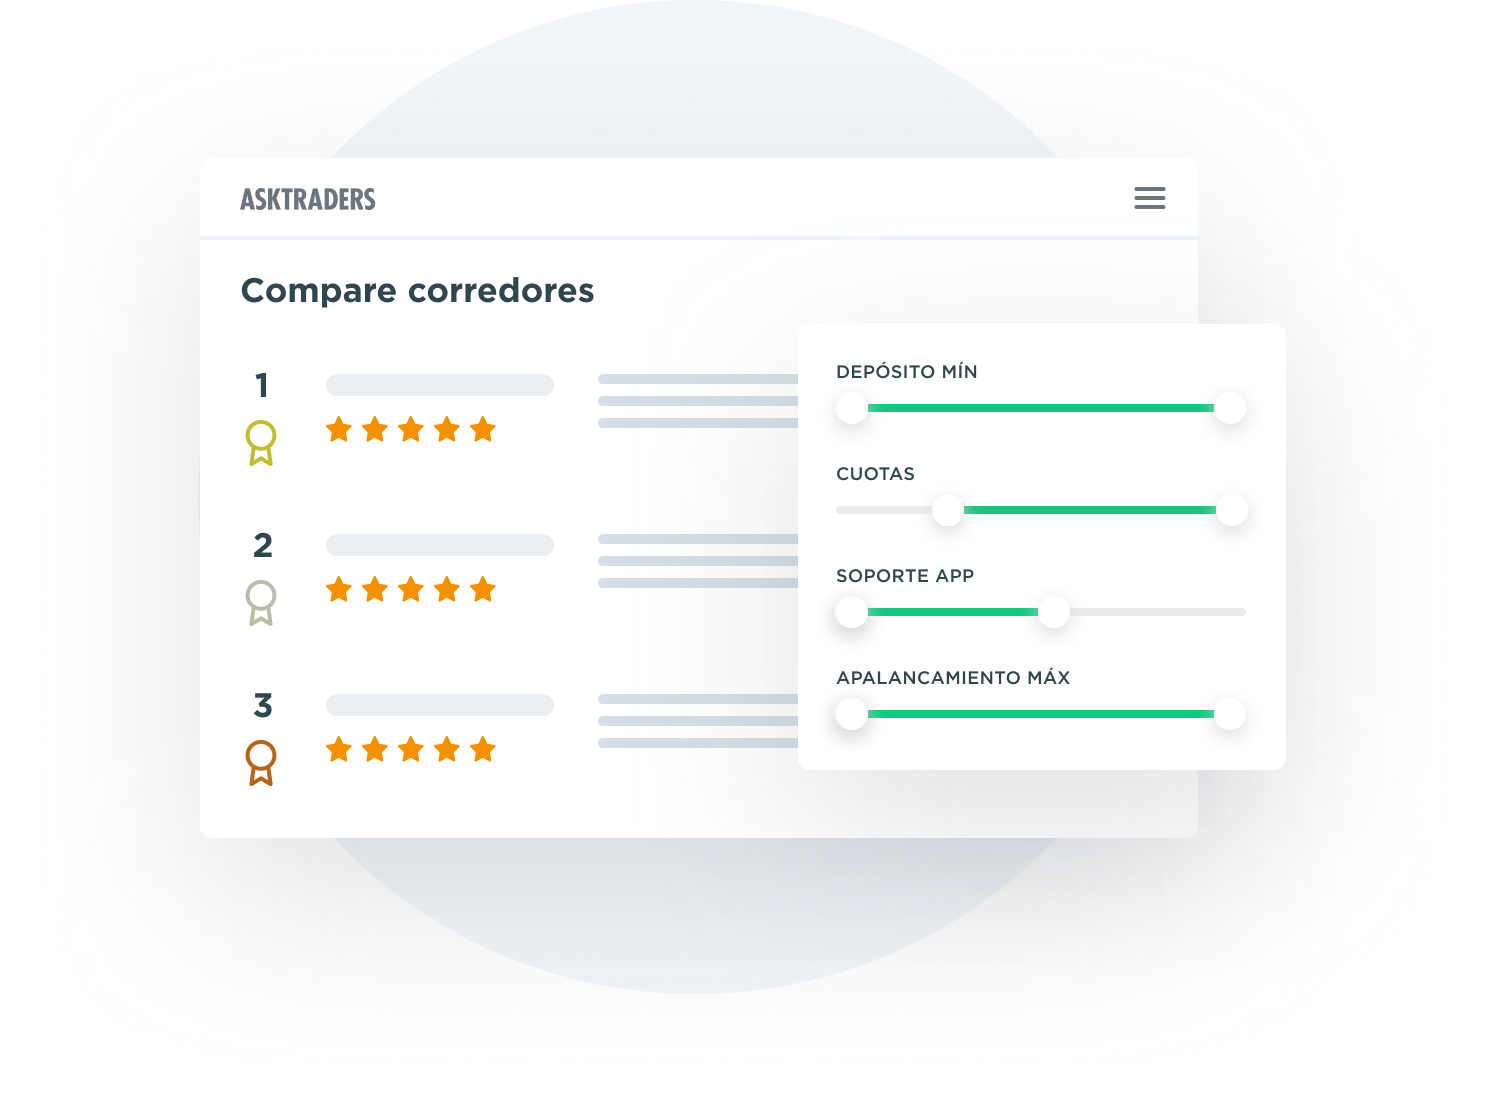
Task: Open the hamburger menu icon
Action: 1149,198
